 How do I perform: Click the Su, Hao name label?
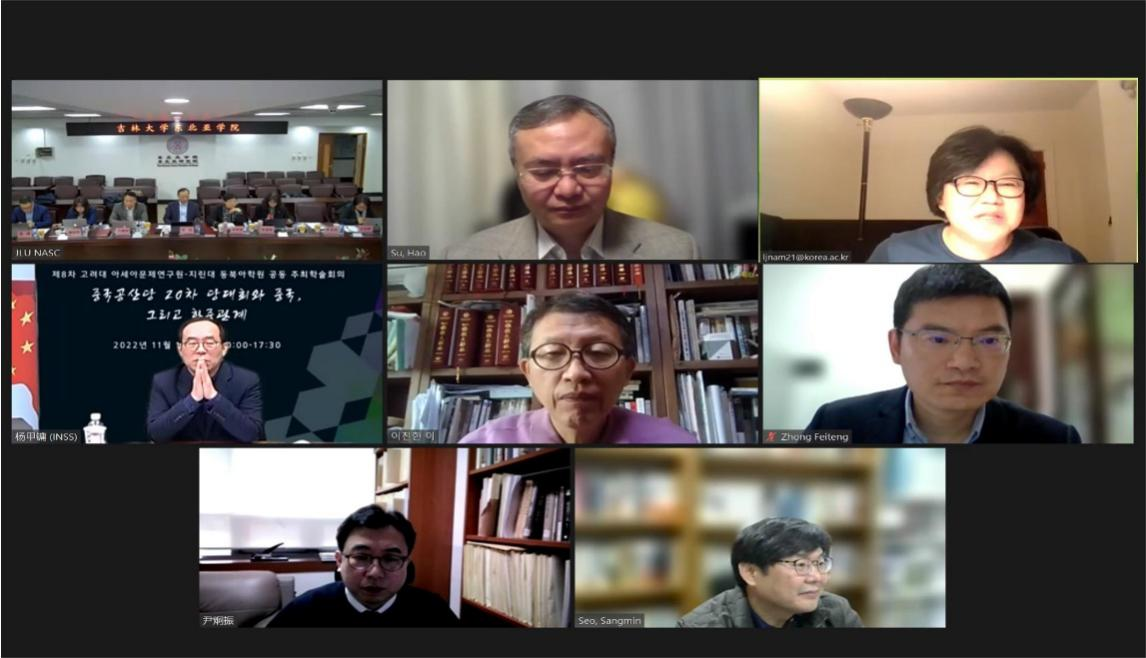(x=408, y=253)
